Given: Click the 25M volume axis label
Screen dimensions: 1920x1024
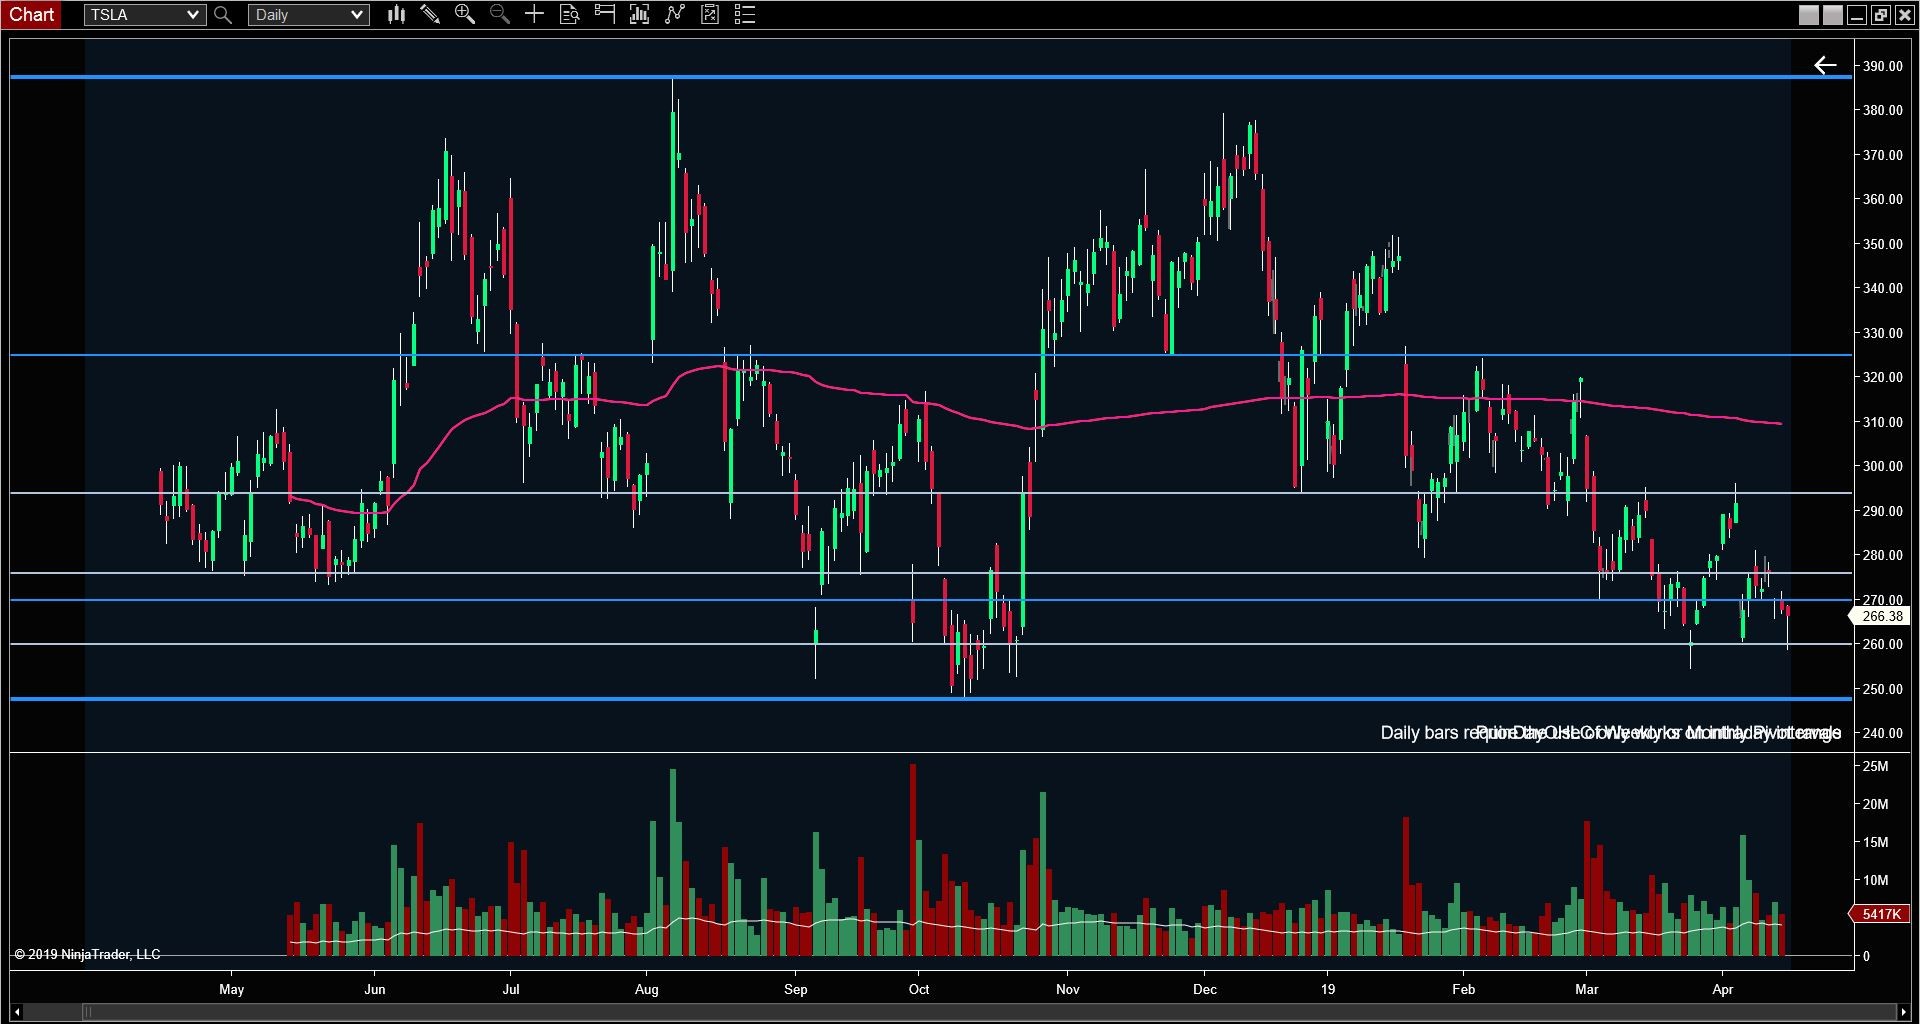Looking at the screenshot, I should pyautogui.click(x=1875, y=767).
